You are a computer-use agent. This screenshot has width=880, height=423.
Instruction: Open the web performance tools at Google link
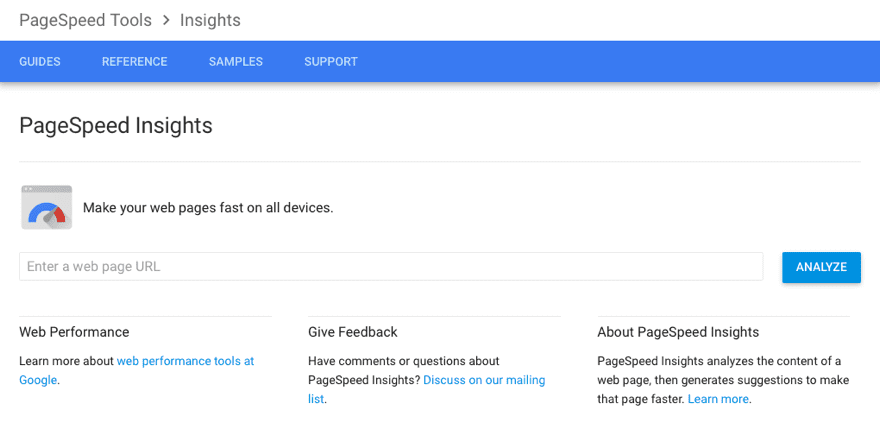pyautogui.click(x=136, y=370)
